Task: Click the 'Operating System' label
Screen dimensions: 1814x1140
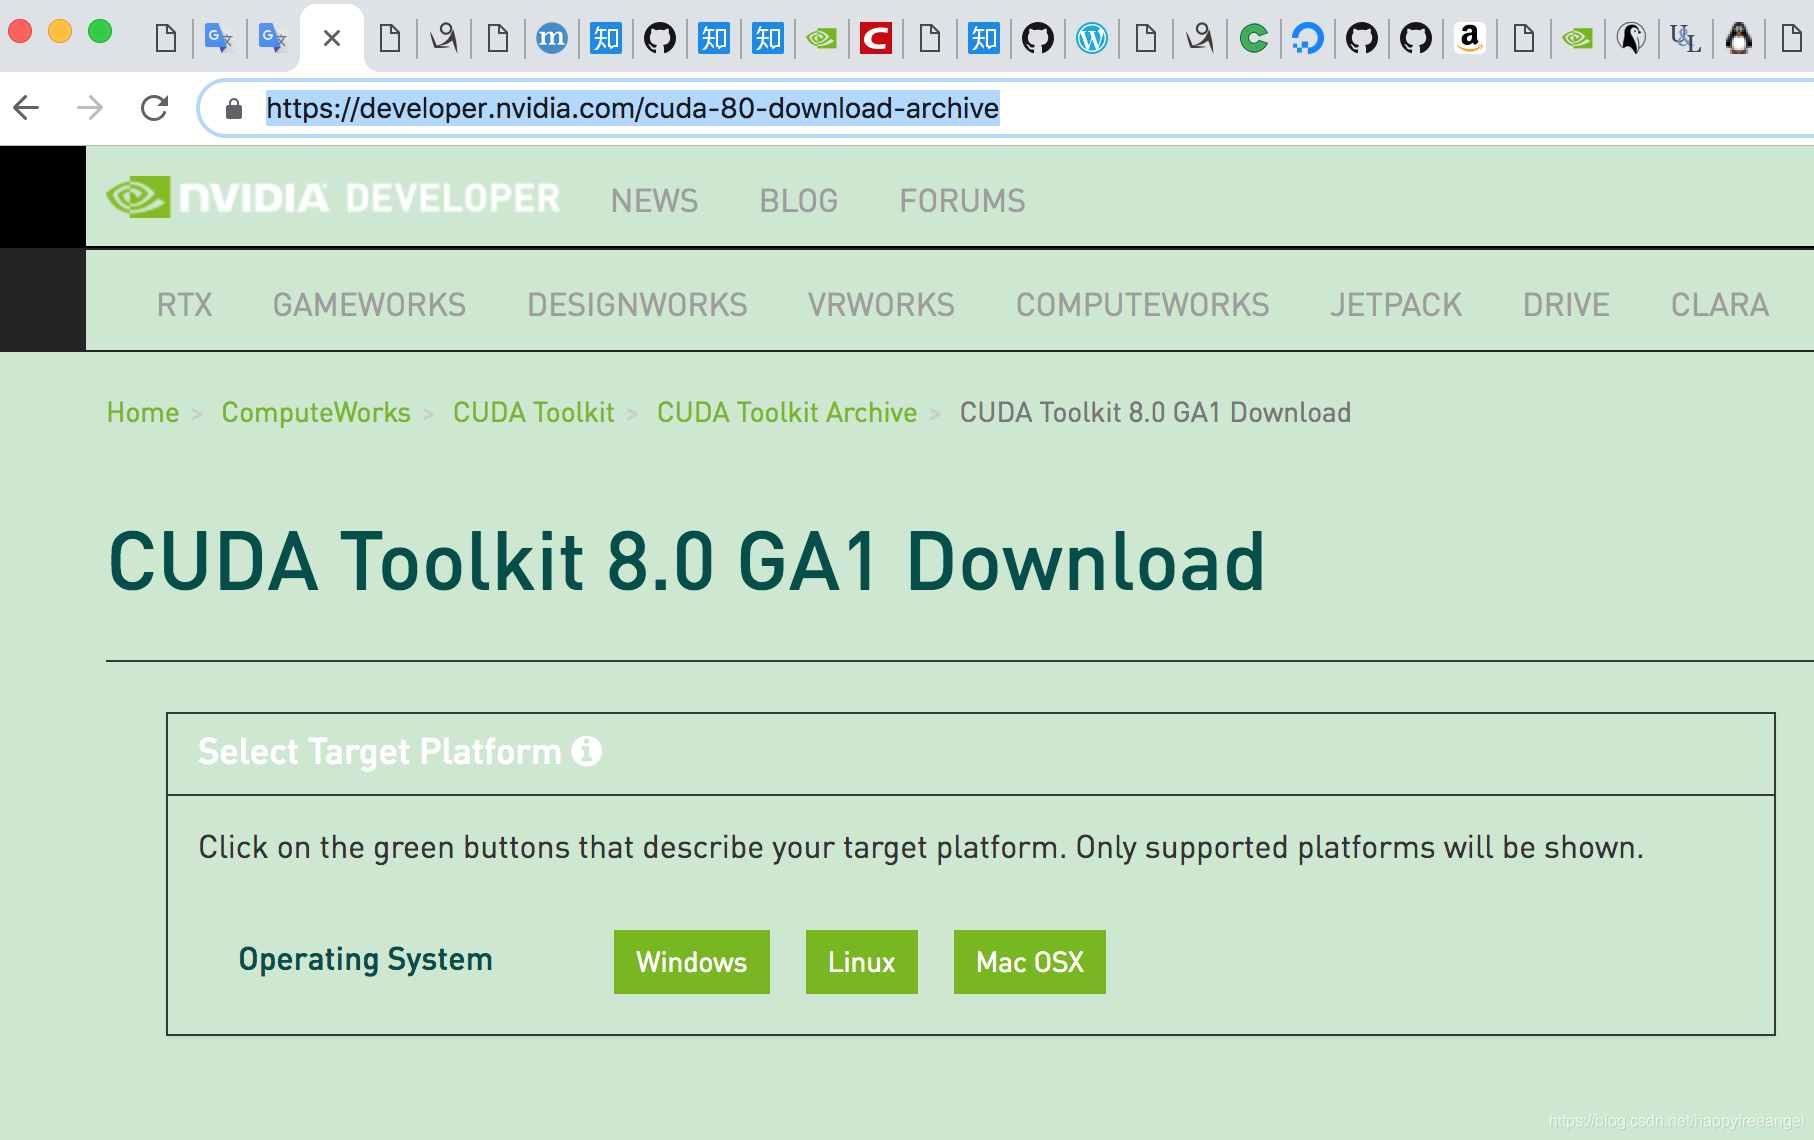Action: pyautogui.click(x=366, y=960)
